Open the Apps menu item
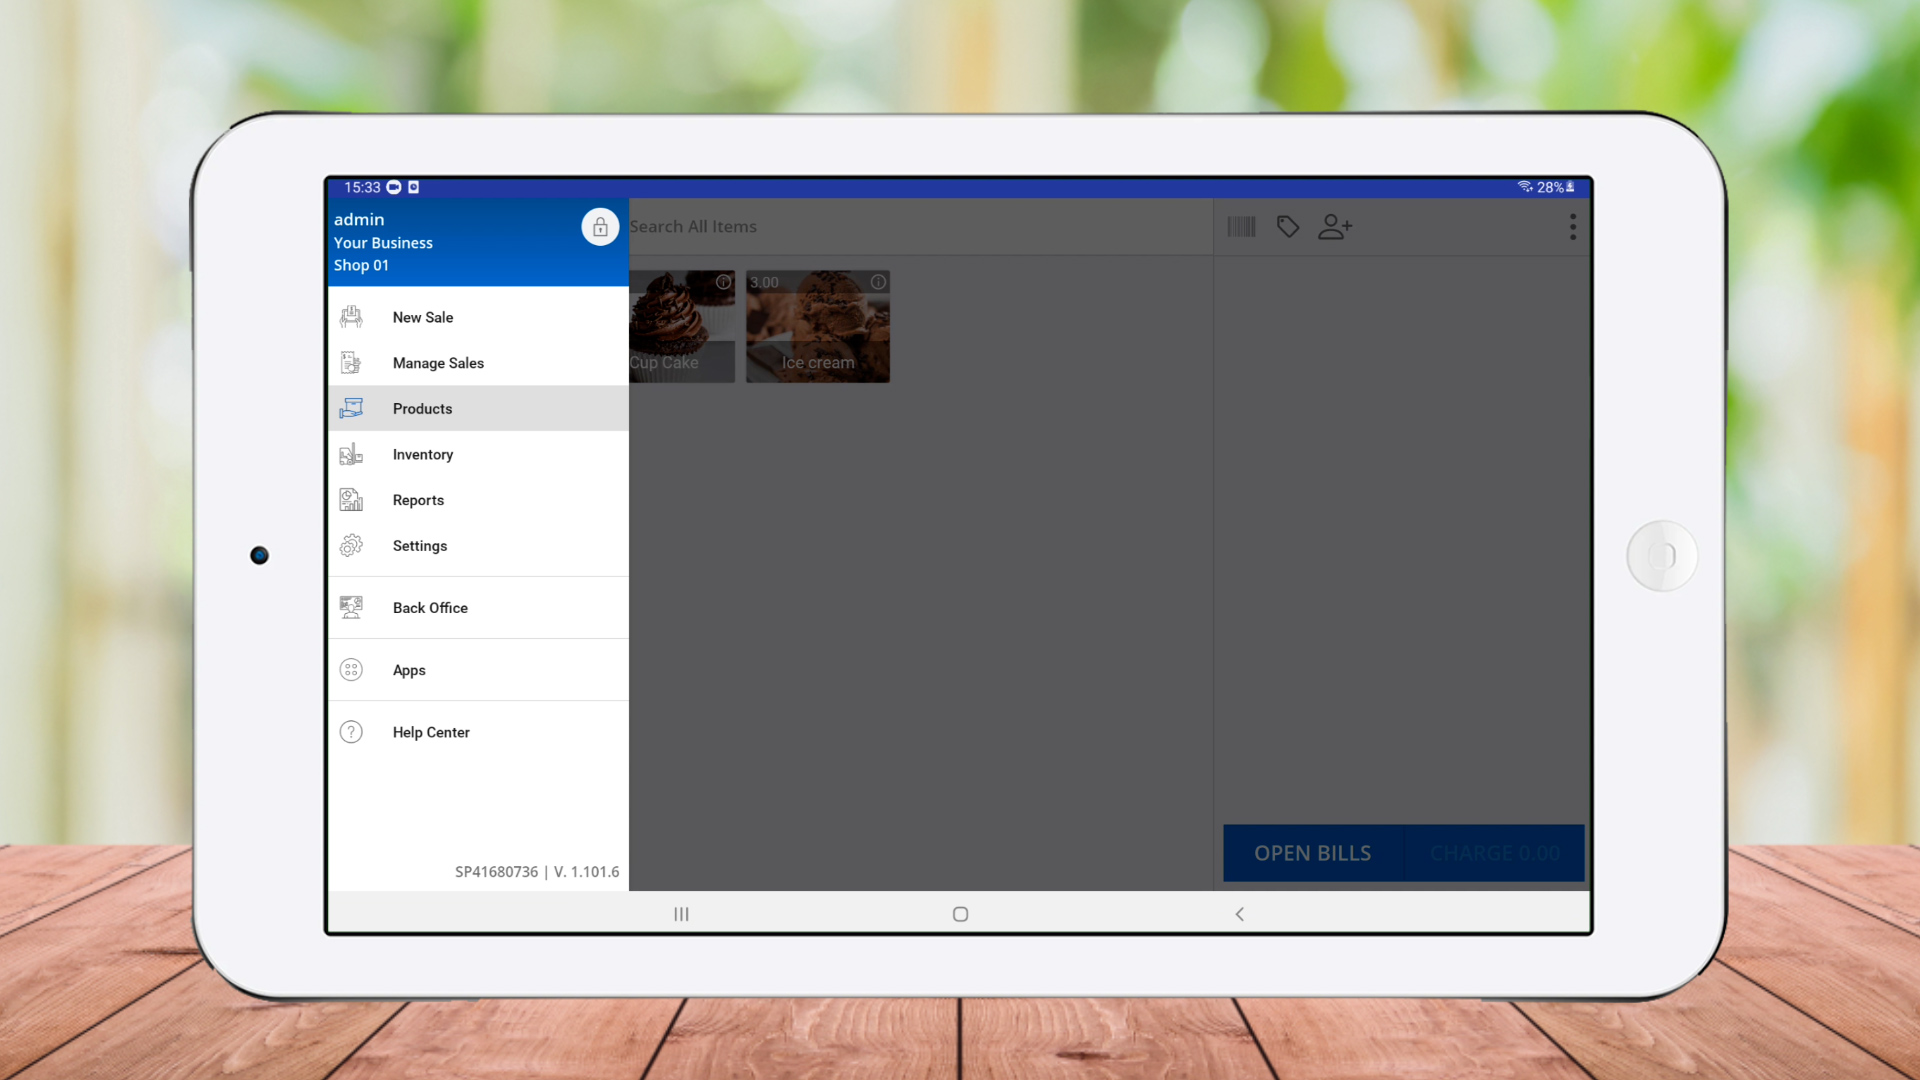This screenshot has height=1080, width=1920. point(409,670)
